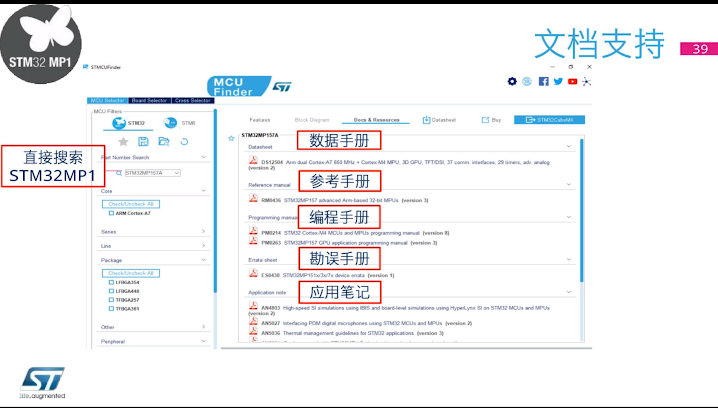Image resolution: width=718 pixels, height=408 pixels.
Task: Check the LFBGA448 package checkbox
Action: coord(111,291)
